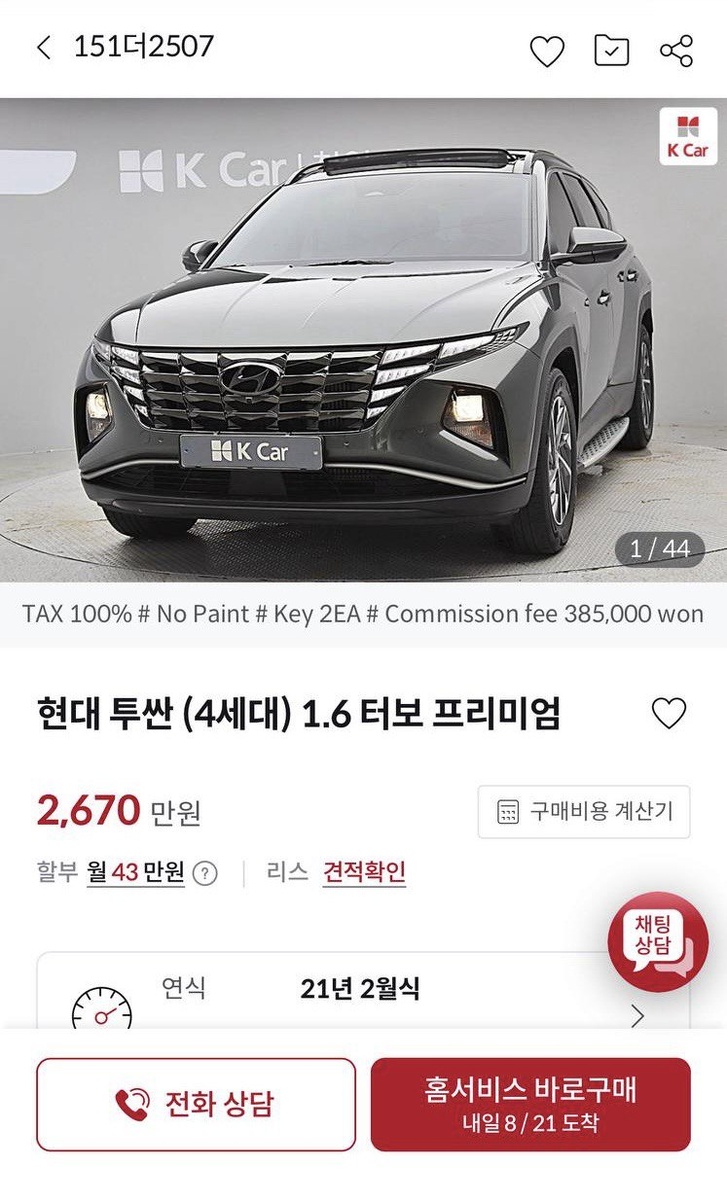Open the 견적확인 lease quote link
The height and width of the screenshot is (1200, 727).
click(364, 872)
